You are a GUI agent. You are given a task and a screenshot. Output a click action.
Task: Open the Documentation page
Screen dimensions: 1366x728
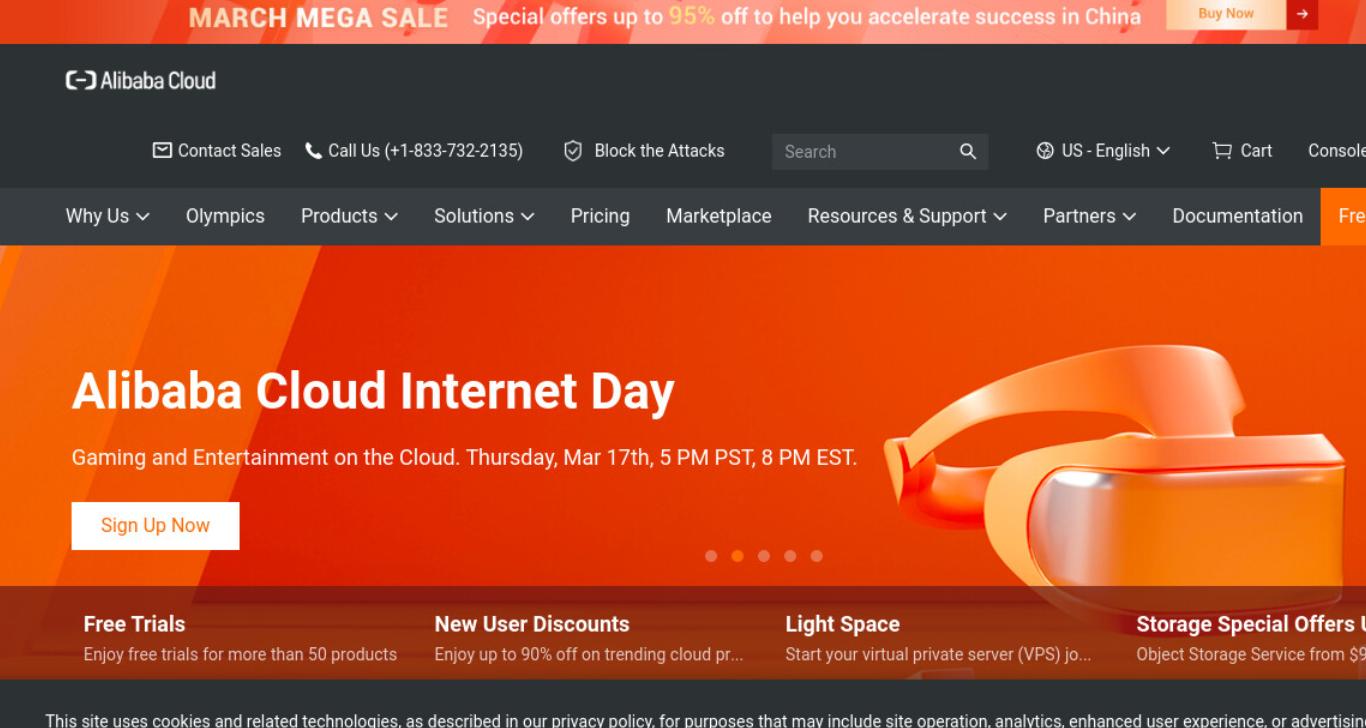(1238, 216)
